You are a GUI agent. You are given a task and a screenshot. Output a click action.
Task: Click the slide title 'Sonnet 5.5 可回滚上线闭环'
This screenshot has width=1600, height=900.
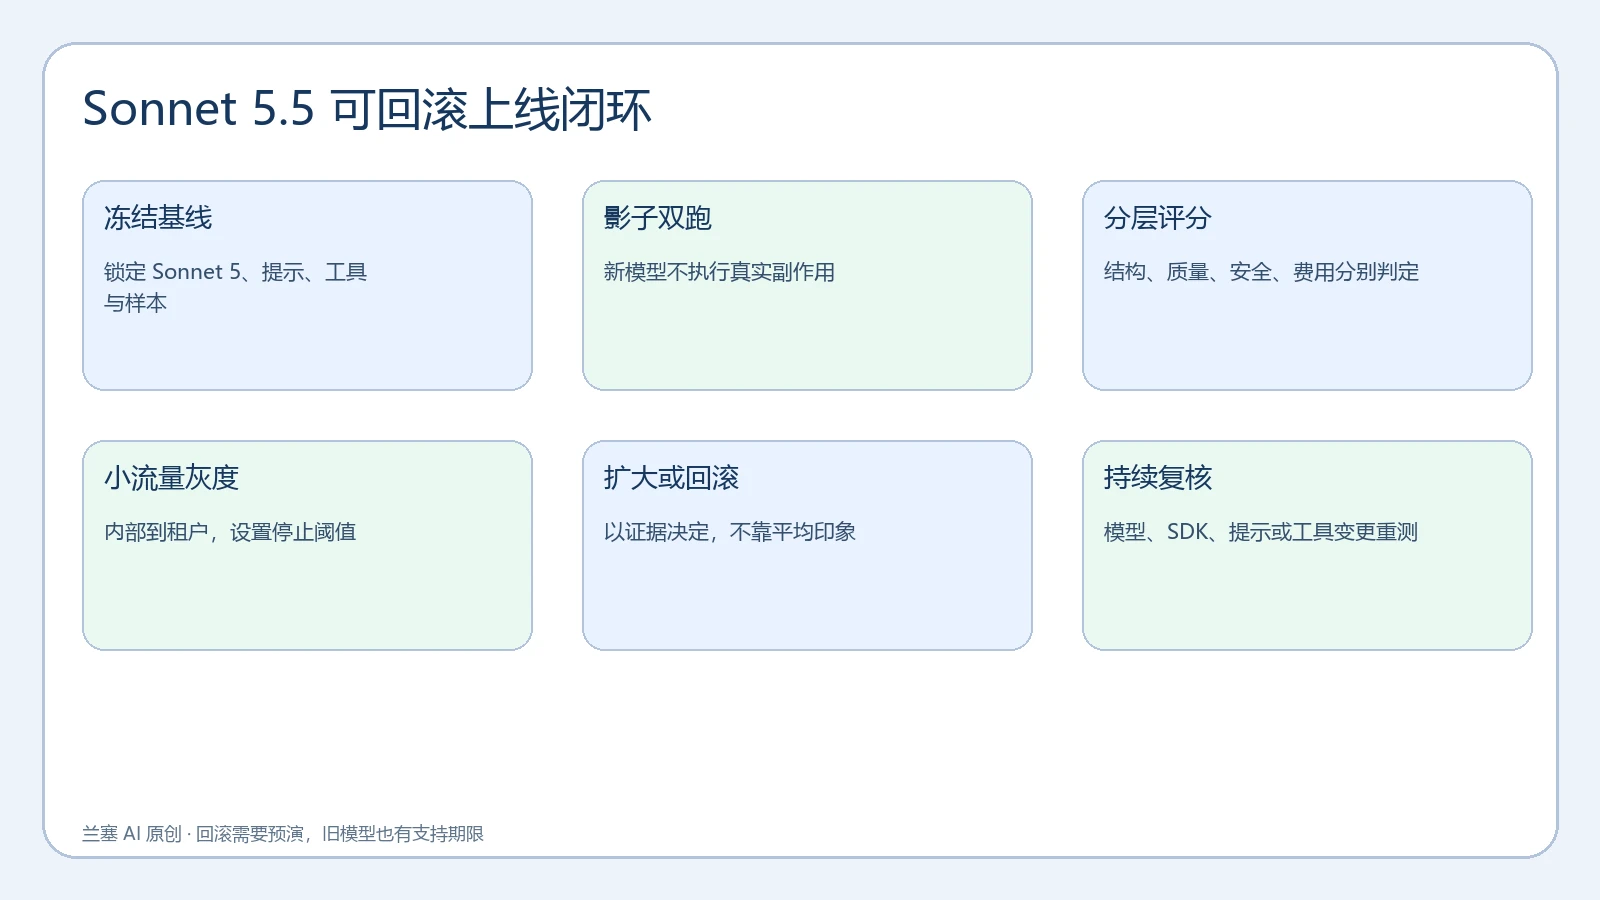[x=367, y=109]
